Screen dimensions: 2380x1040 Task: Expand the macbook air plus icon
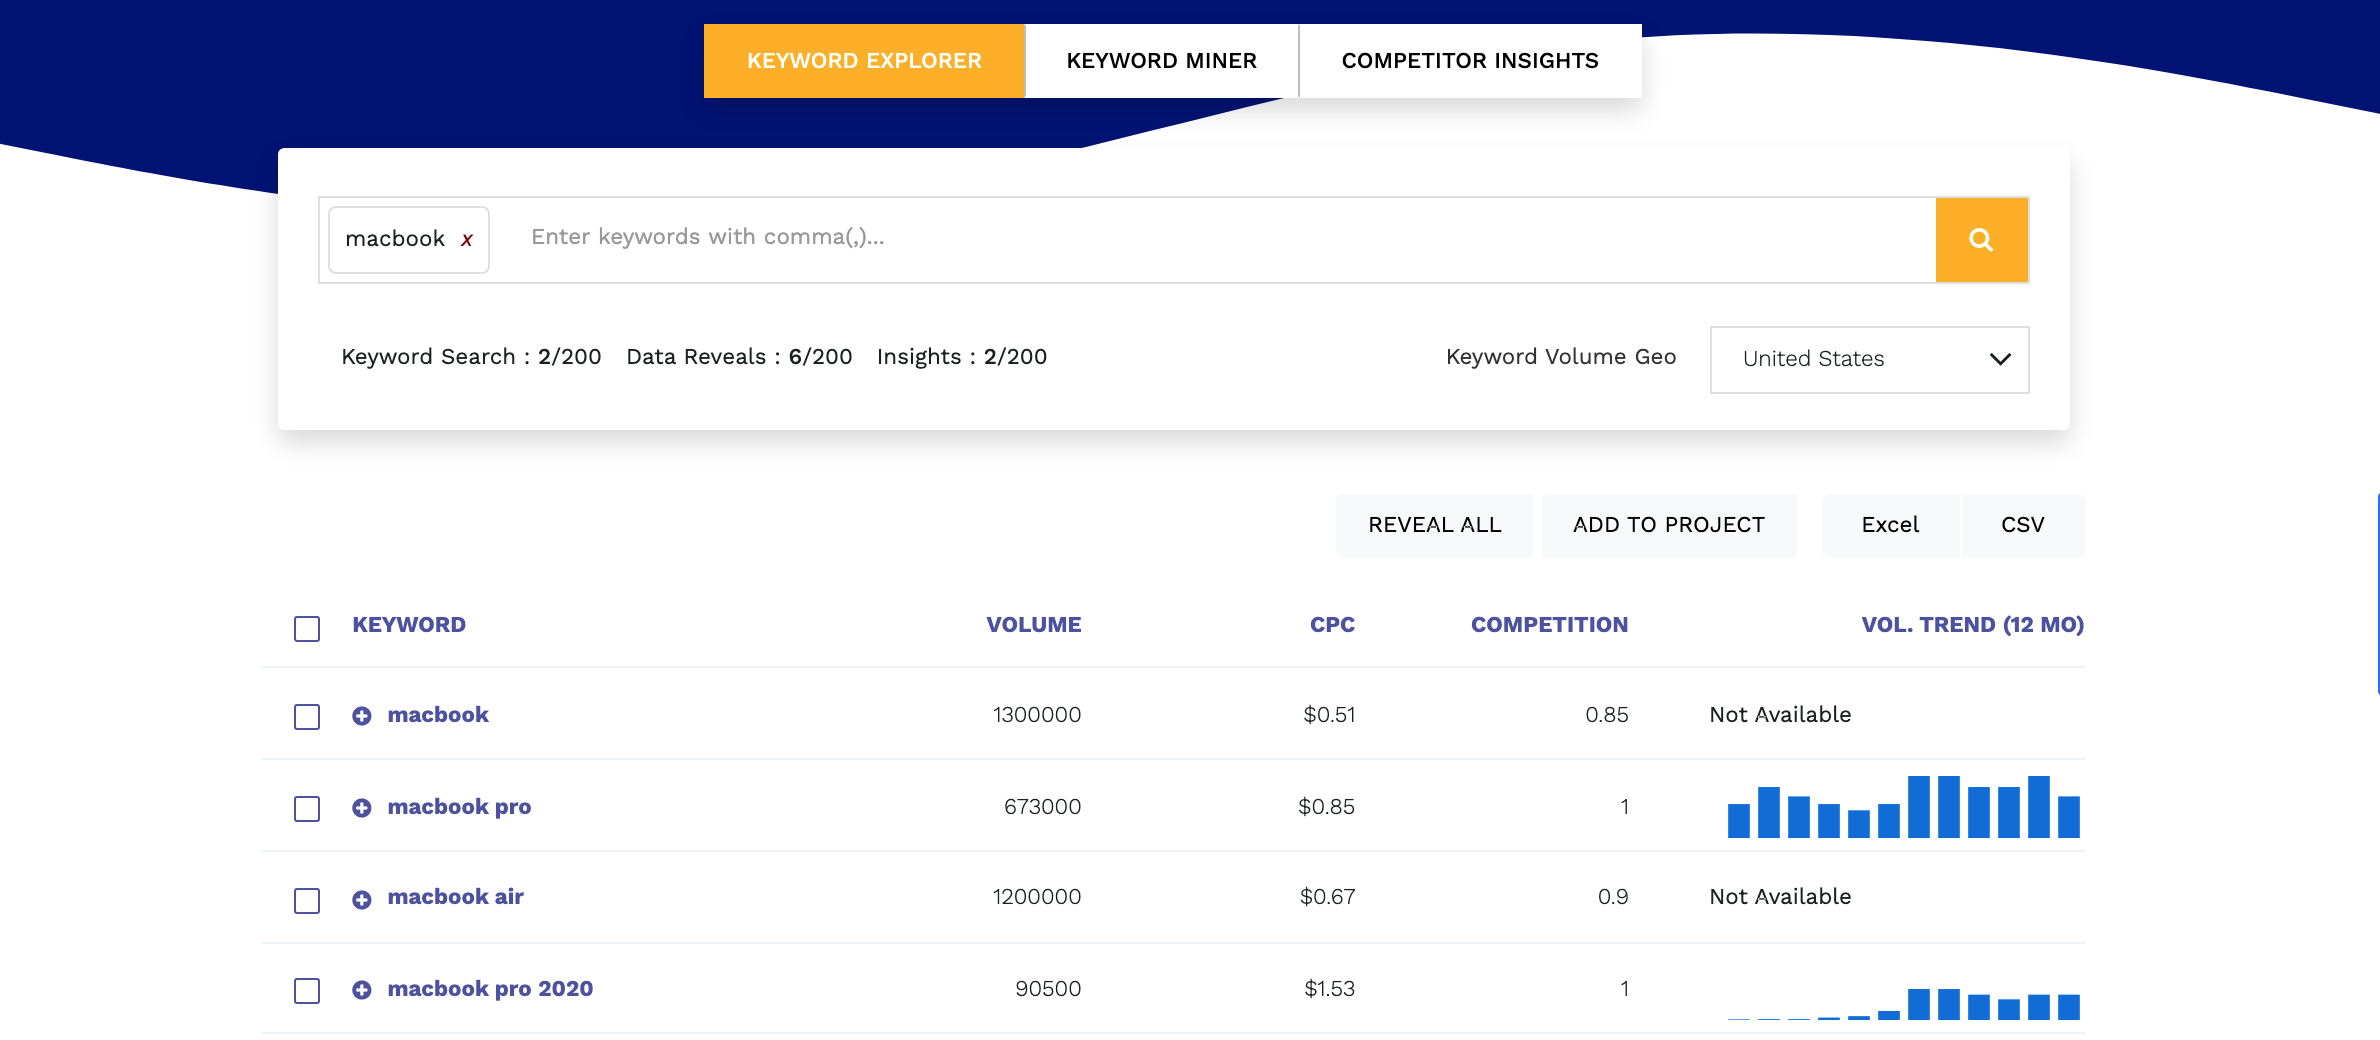coord(362,899)
